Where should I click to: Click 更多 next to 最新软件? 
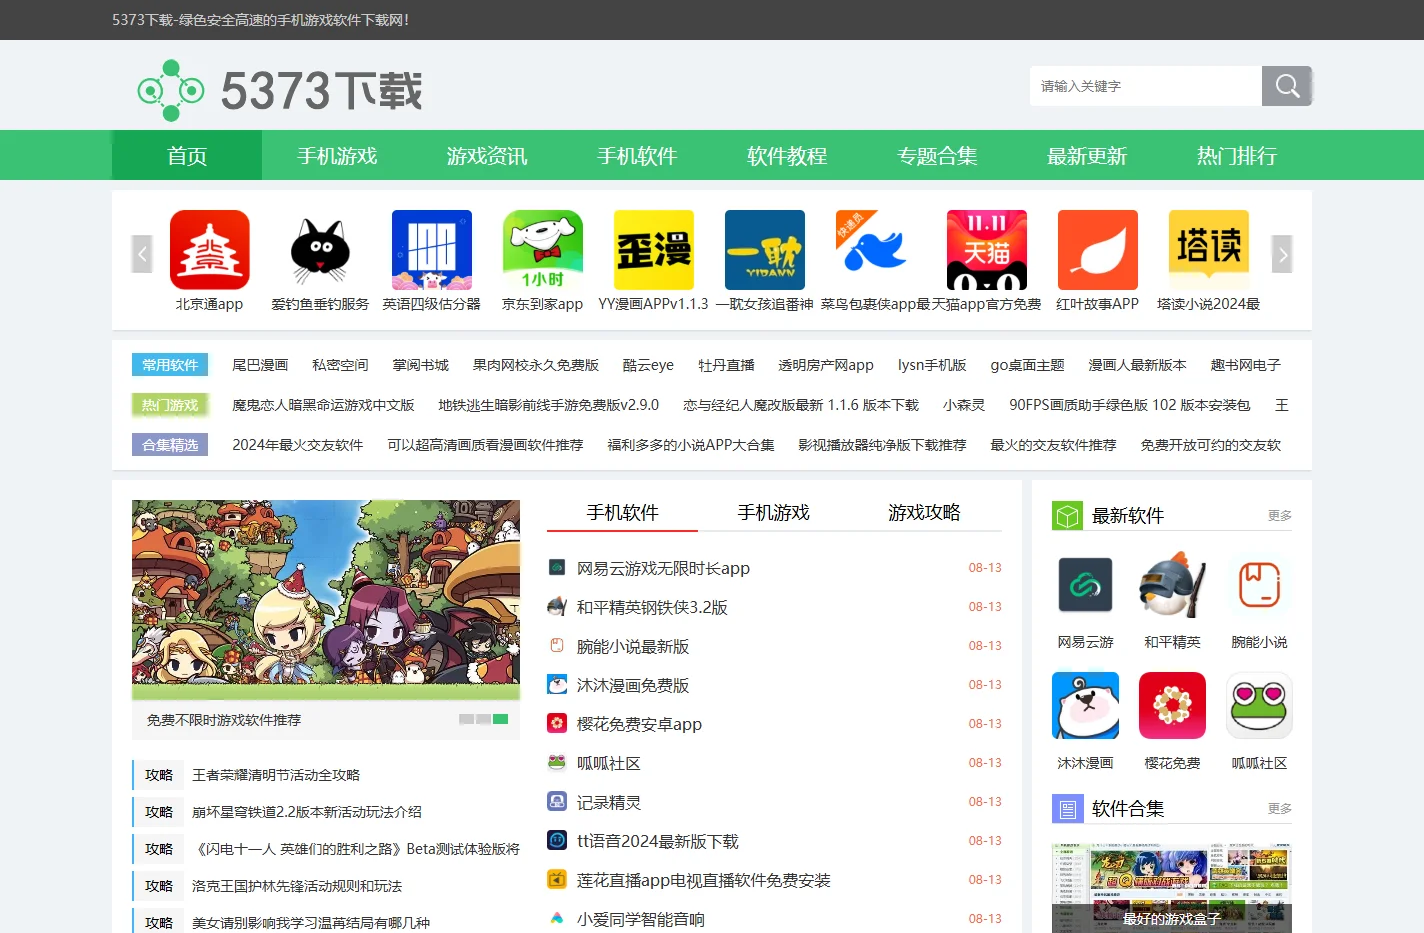1279,516
